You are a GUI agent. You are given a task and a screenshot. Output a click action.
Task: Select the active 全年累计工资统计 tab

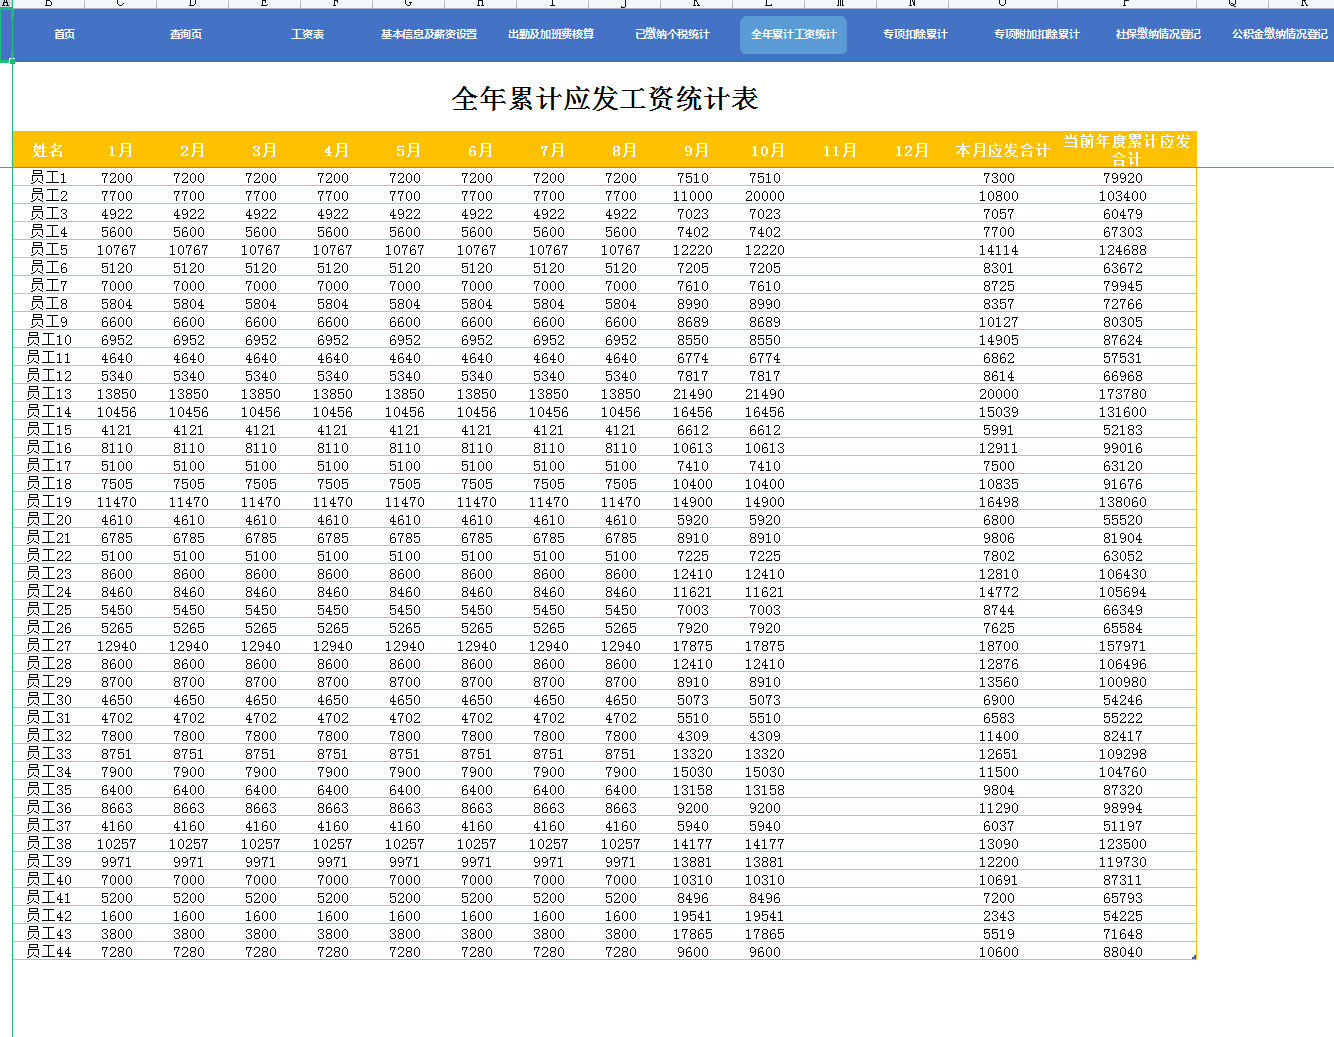[793, 34]
